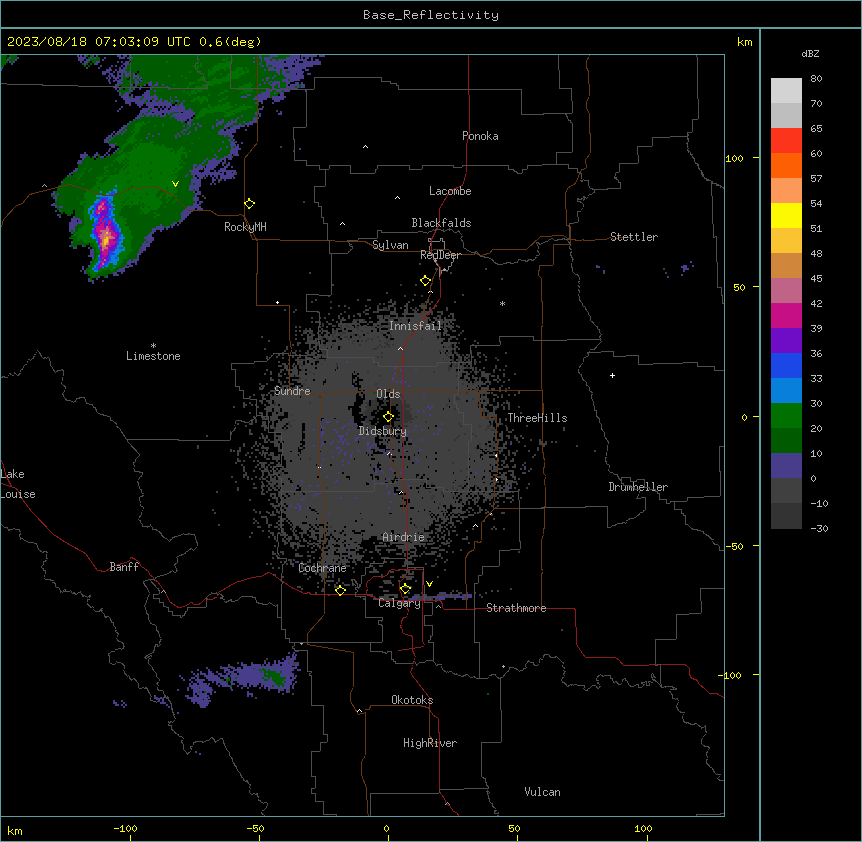Click the Lake Louise label
This screenshot has width=862, height=842.
pos(18,484)
